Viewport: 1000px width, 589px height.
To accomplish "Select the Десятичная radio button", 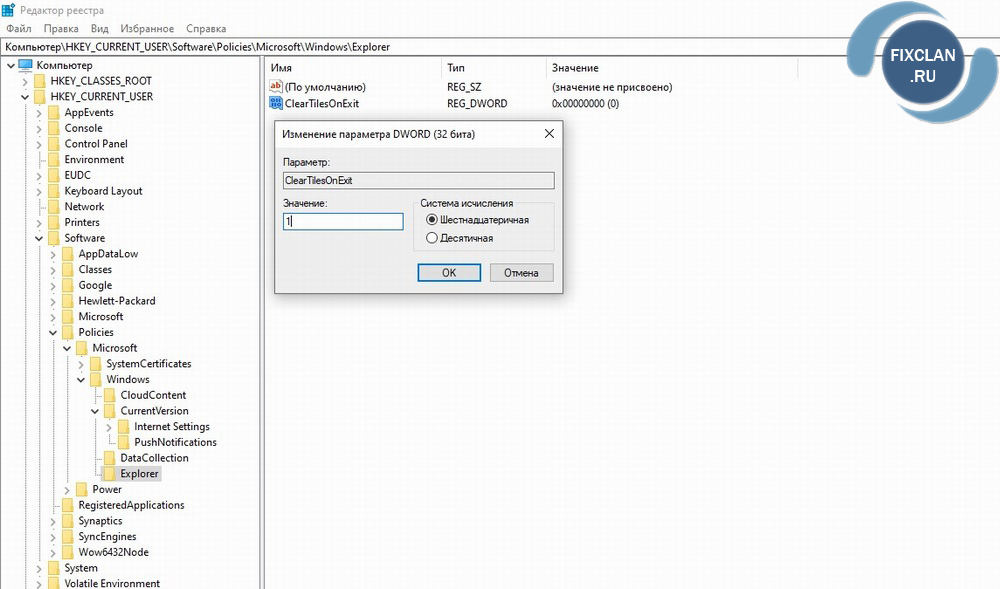I will [x=432, y=238].
